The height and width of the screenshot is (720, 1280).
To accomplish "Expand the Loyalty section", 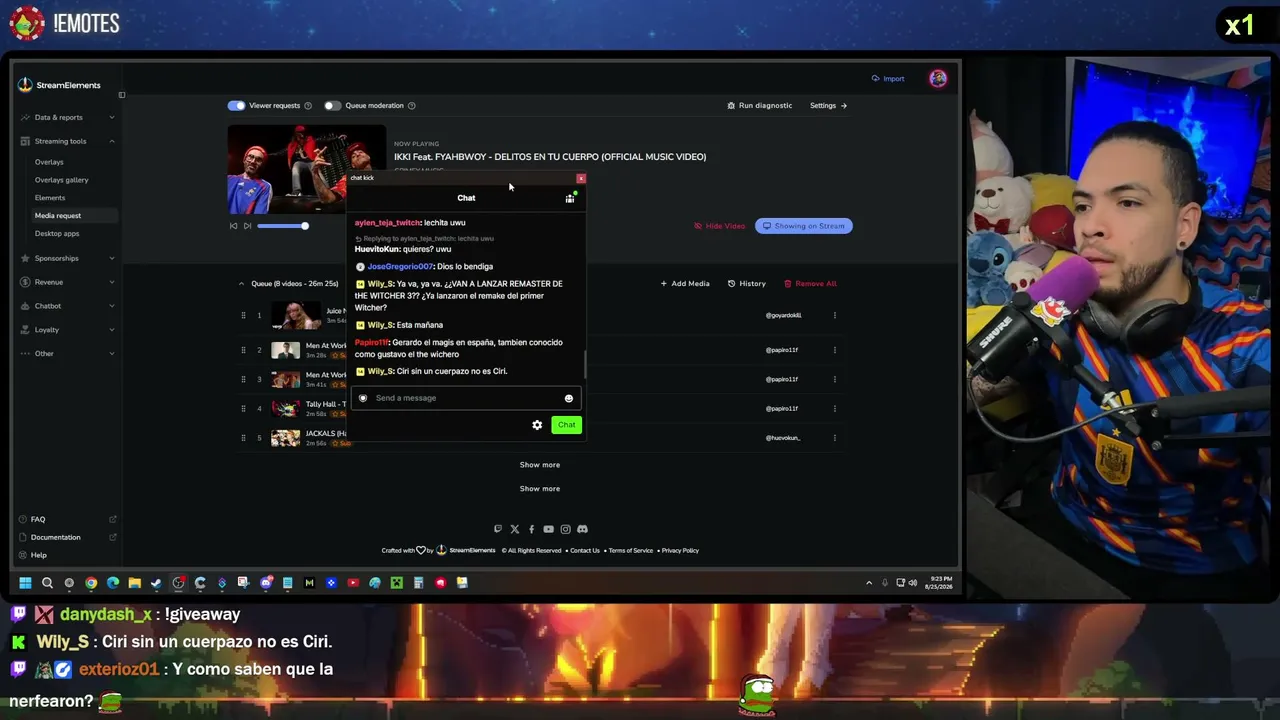I will click(x=67, y=330).
